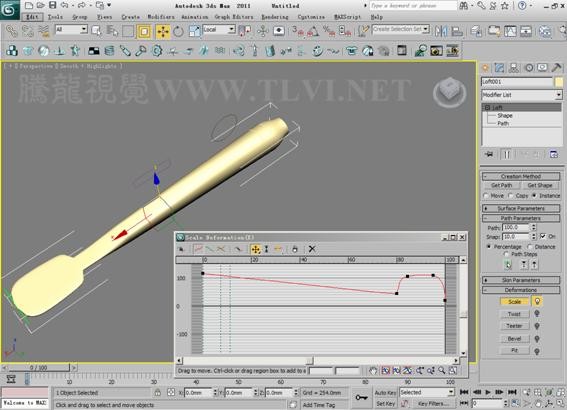Click Scale Control Point icon in deformation
The image size is (567, 410).
pyautogui.click(x=267, y=249)
